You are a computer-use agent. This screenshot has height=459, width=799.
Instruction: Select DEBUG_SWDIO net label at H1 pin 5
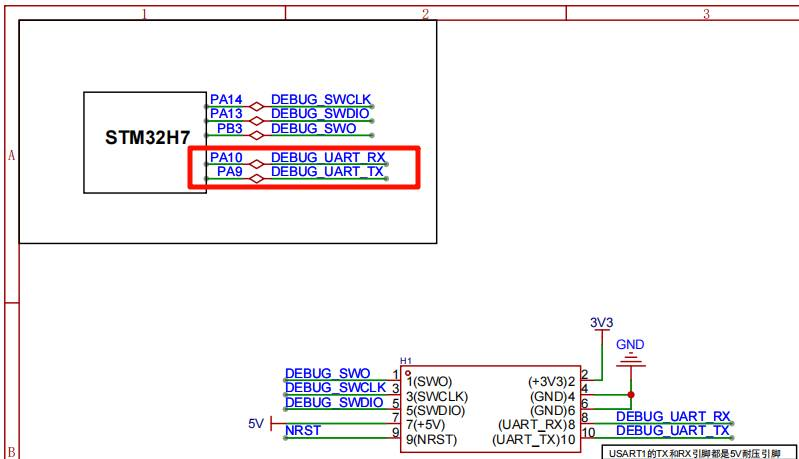pyautogui.click(x=334, y=402)
